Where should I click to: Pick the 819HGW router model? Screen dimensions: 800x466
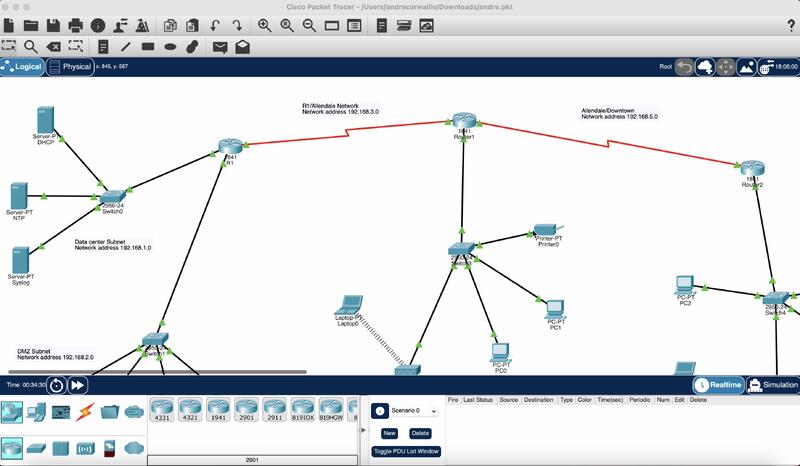(331, 410)
